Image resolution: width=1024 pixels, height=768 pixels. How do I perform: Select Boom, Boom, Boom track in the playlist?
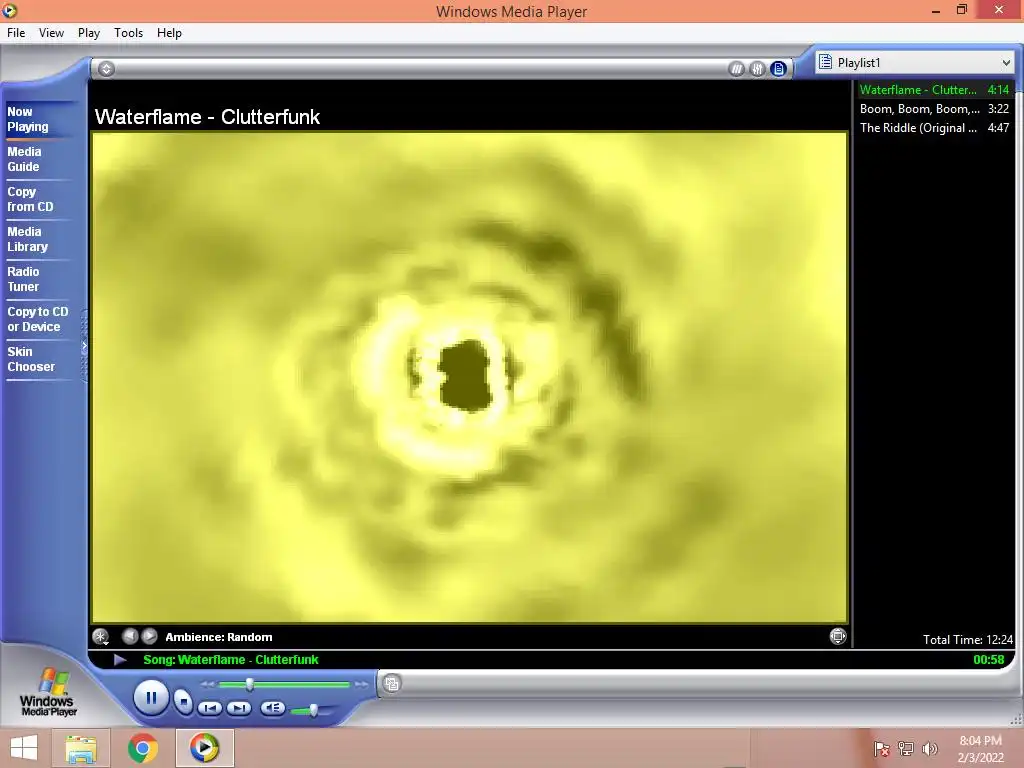(935, 108)
